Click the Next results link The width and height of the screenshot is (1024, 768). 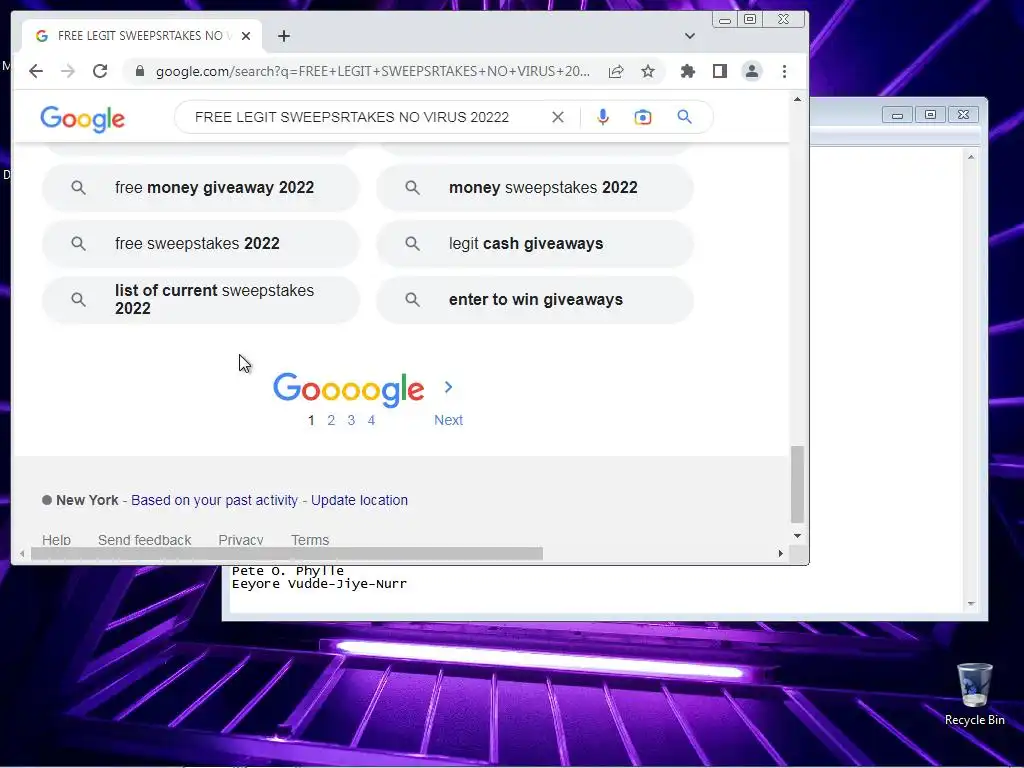pos(449,420)
